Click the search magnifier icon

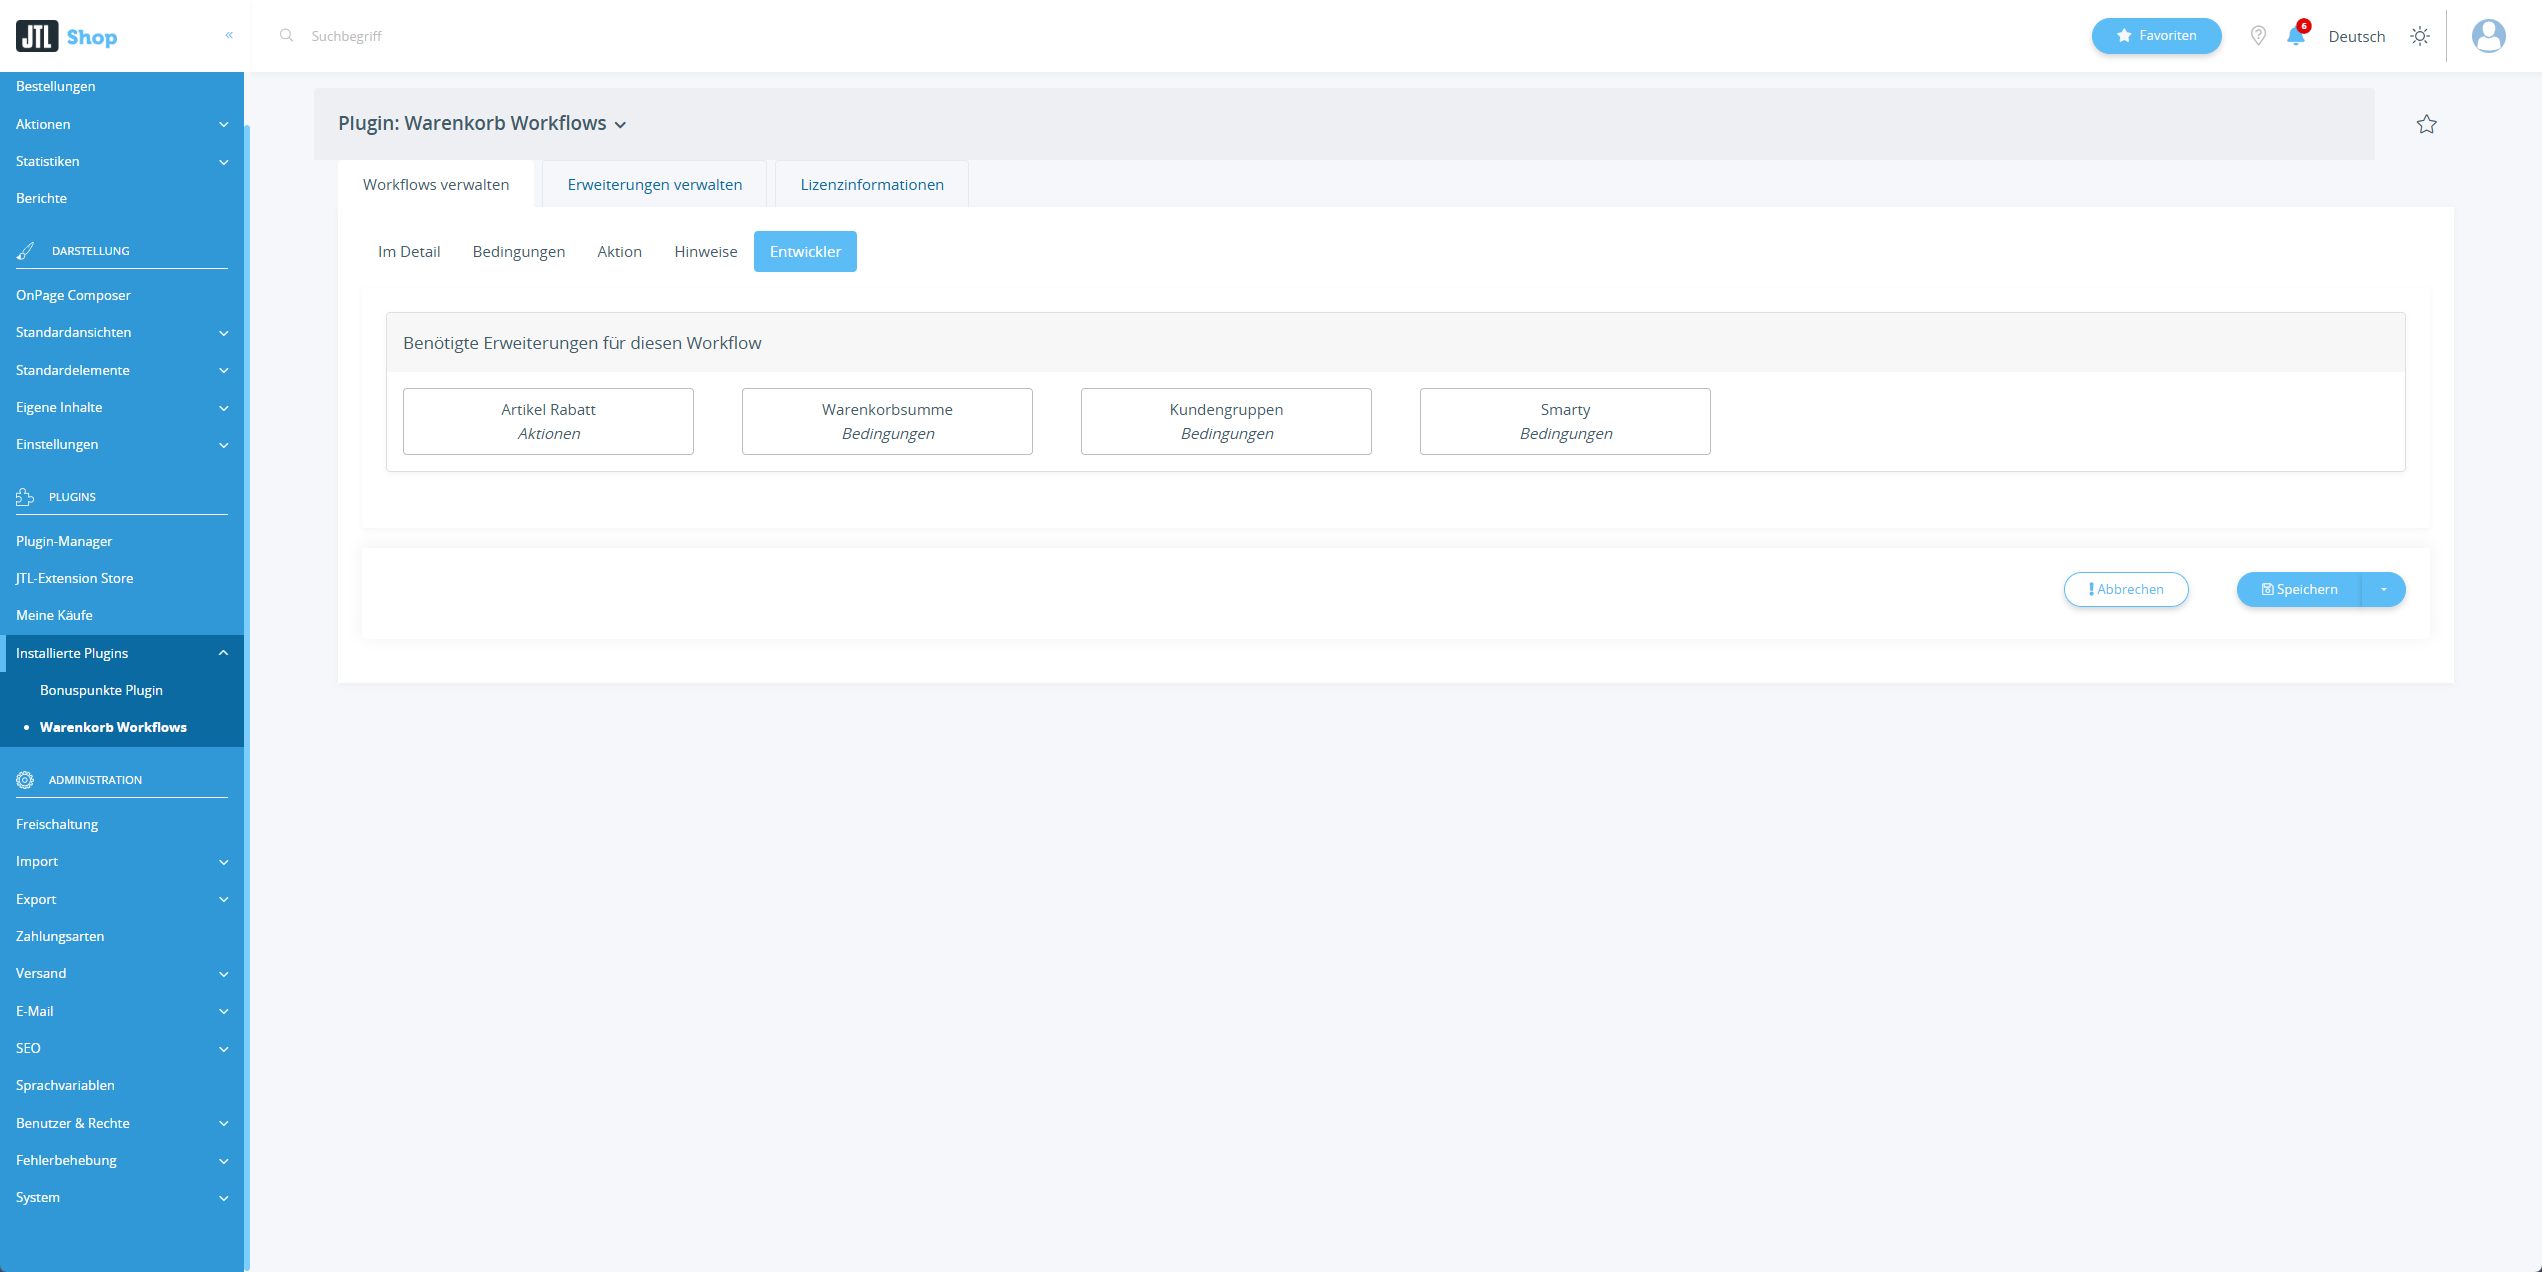click(x=286, y=35)
